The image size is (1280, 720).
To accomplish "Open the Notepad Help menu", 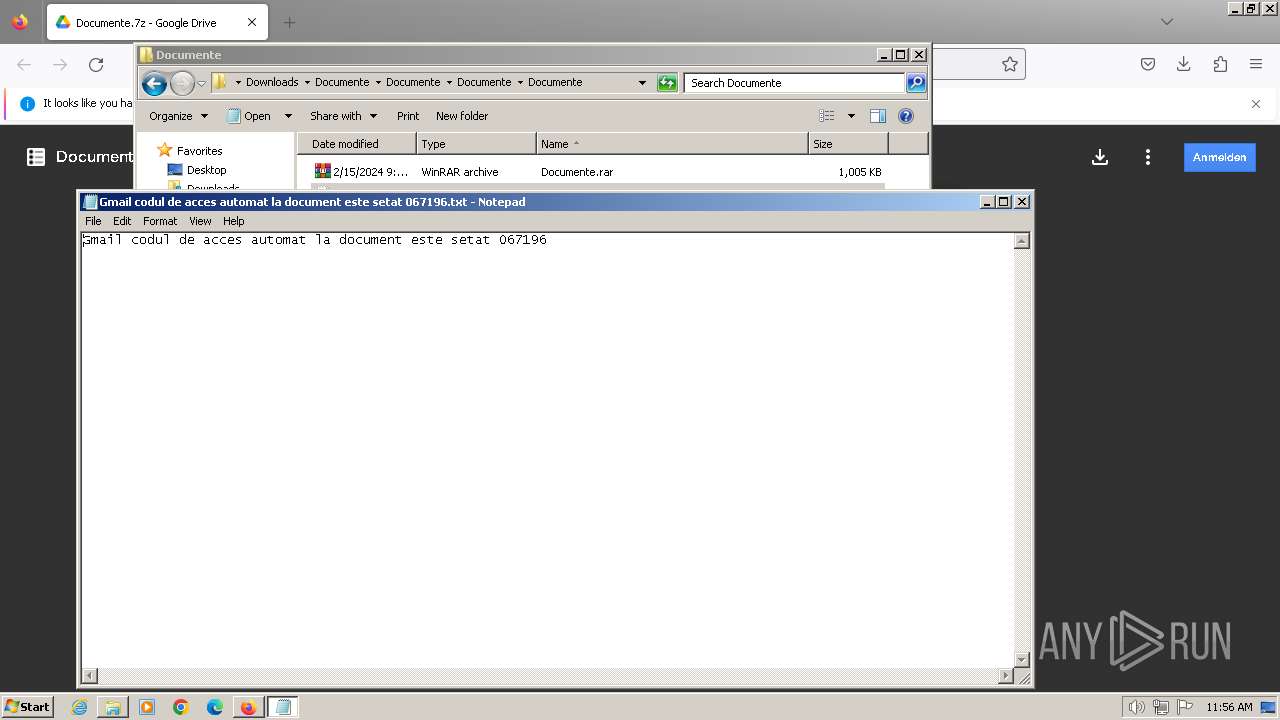I will point(233,221).
